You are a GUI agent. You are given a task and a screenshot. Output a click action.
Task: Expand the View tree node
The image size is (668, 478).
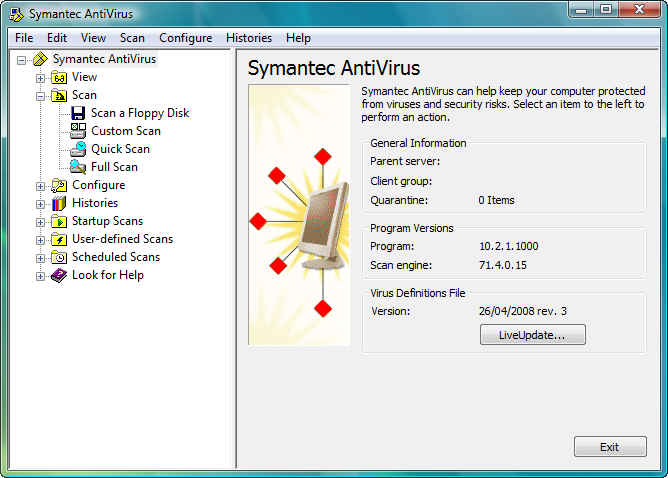(40, 78)
